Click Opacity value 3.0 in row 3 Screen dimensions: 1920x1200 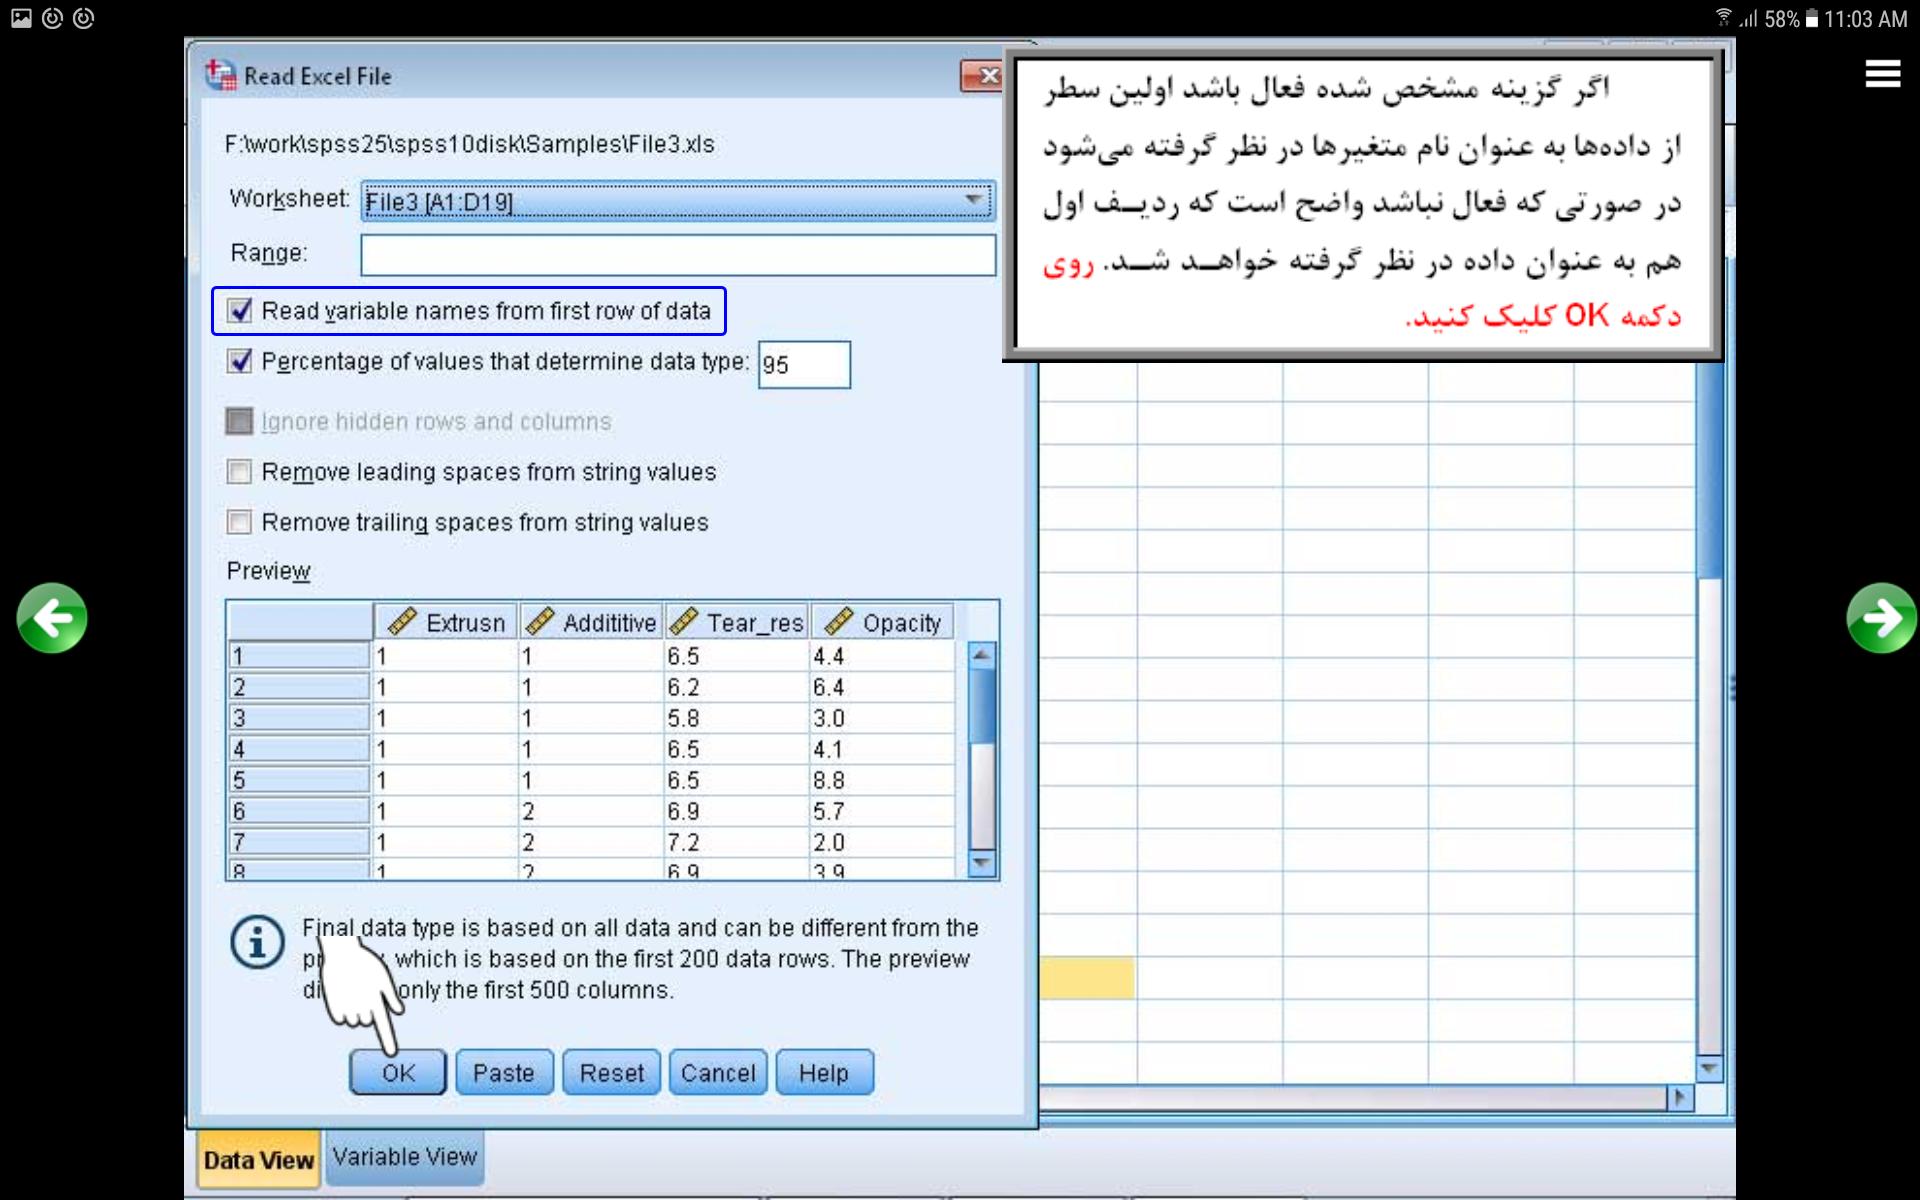(x=882, y=718)
